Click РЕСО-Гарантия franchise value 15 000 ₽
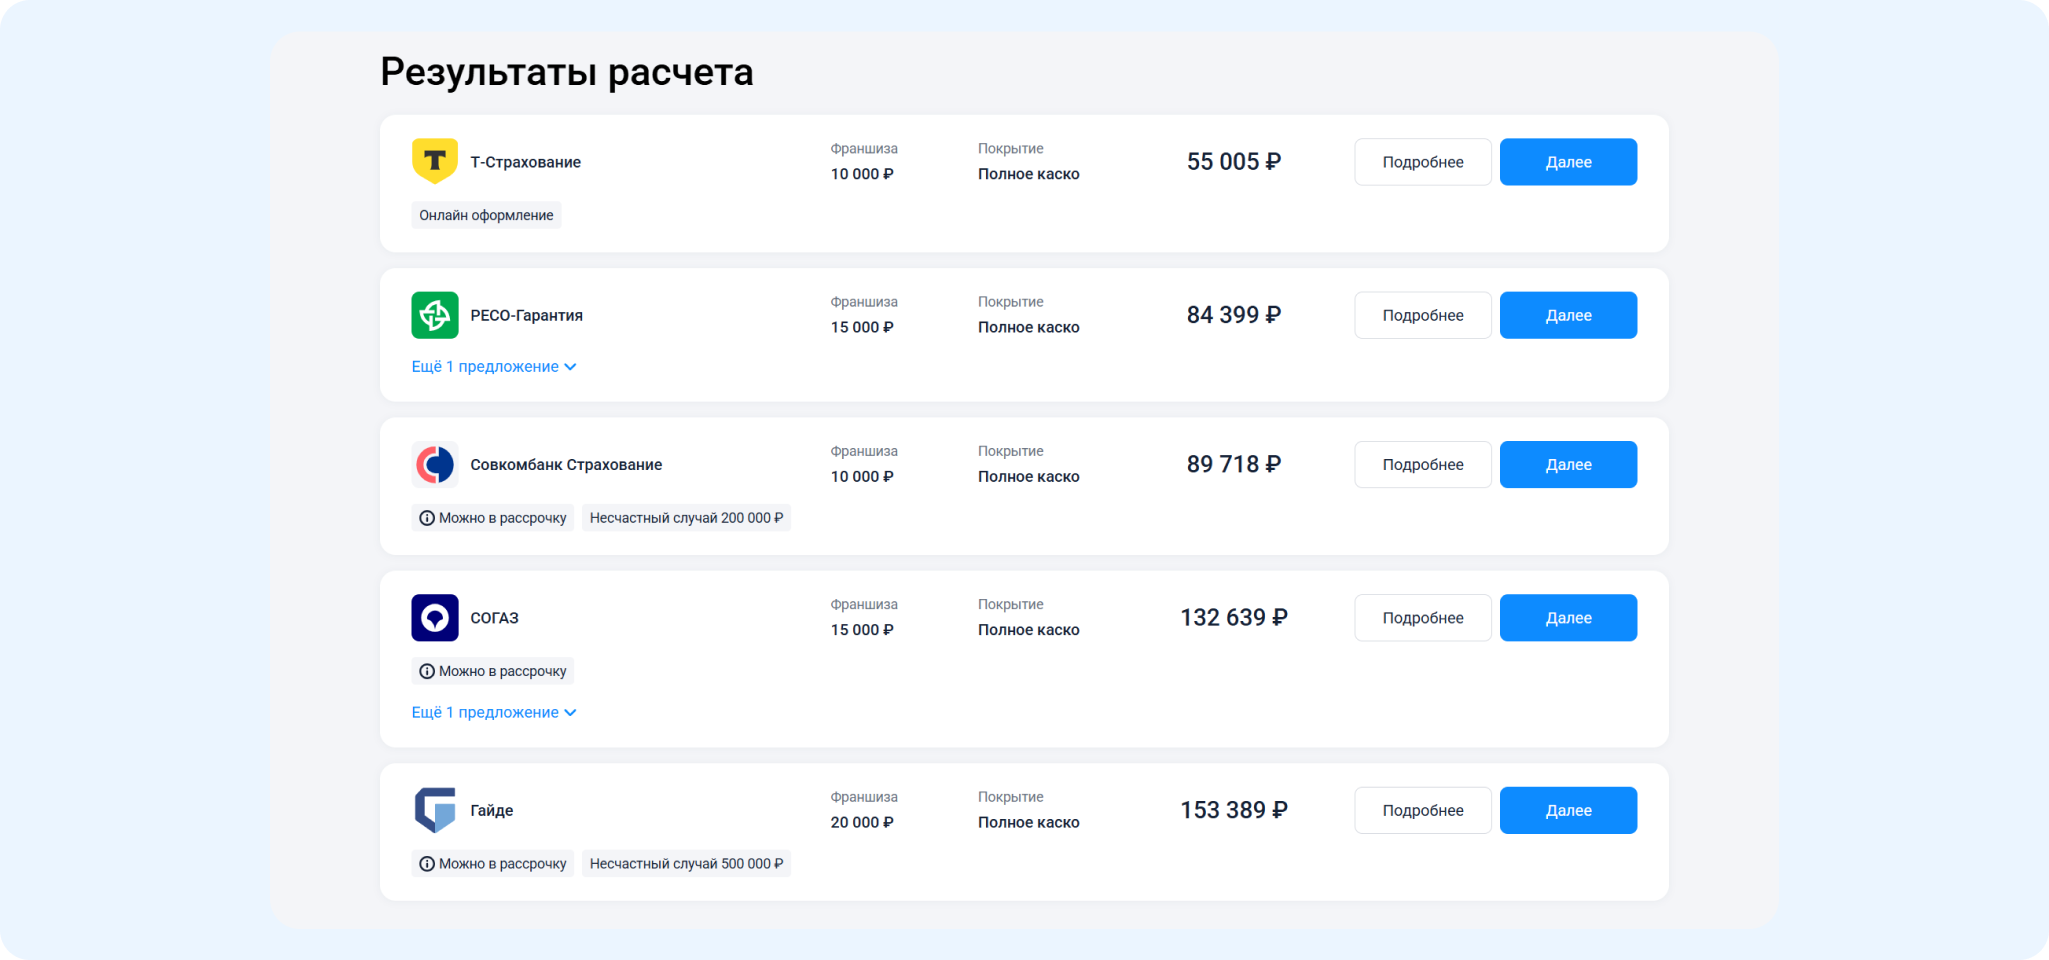This screenshot has width=2049, height=960. (x=862, y=327)
